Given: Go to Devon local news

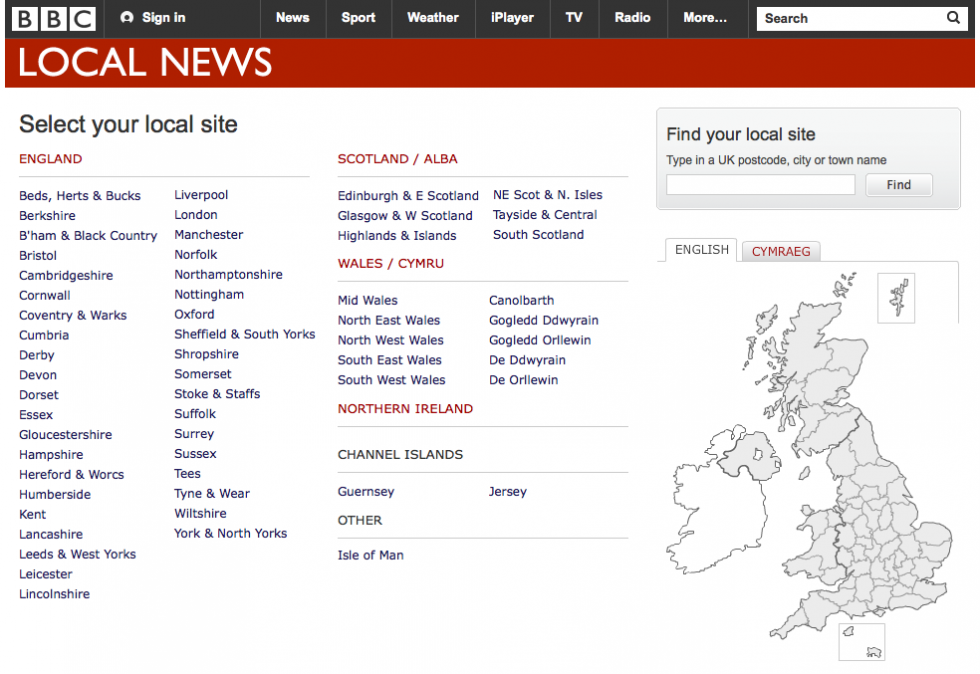Looking at the screenshot, I should click(38, 375).
